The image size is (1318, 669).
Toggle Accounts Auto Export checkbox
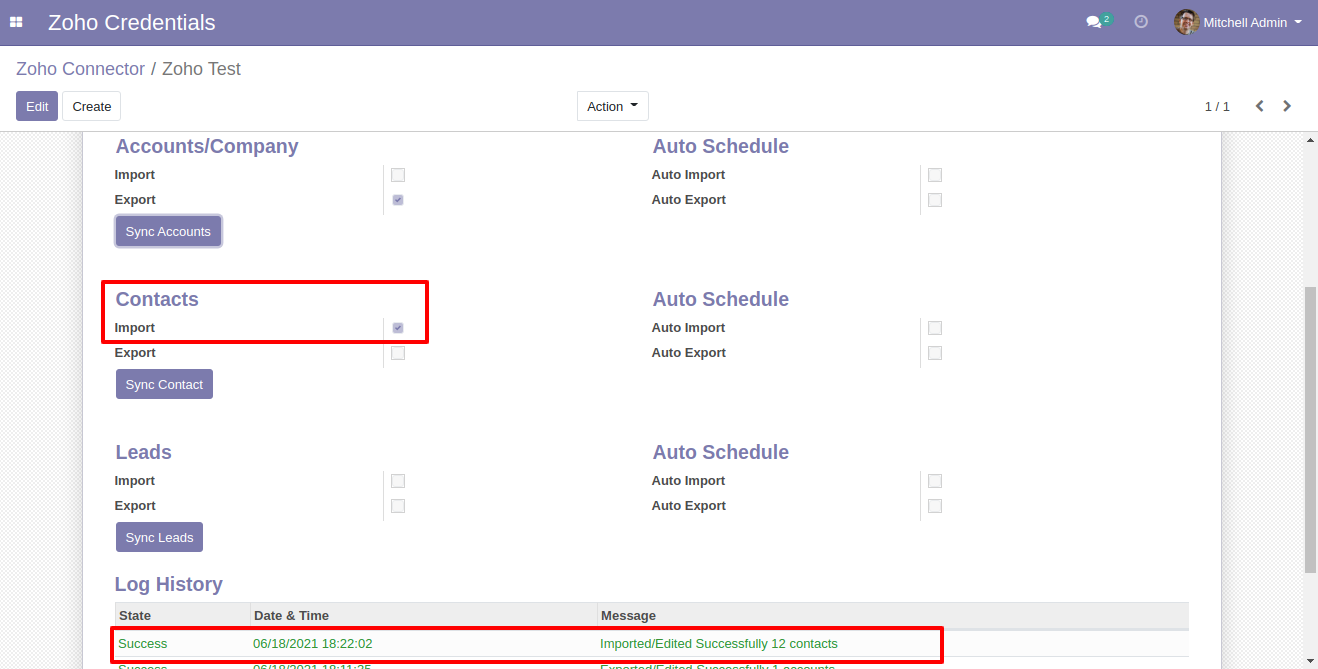tap(935, 200)
